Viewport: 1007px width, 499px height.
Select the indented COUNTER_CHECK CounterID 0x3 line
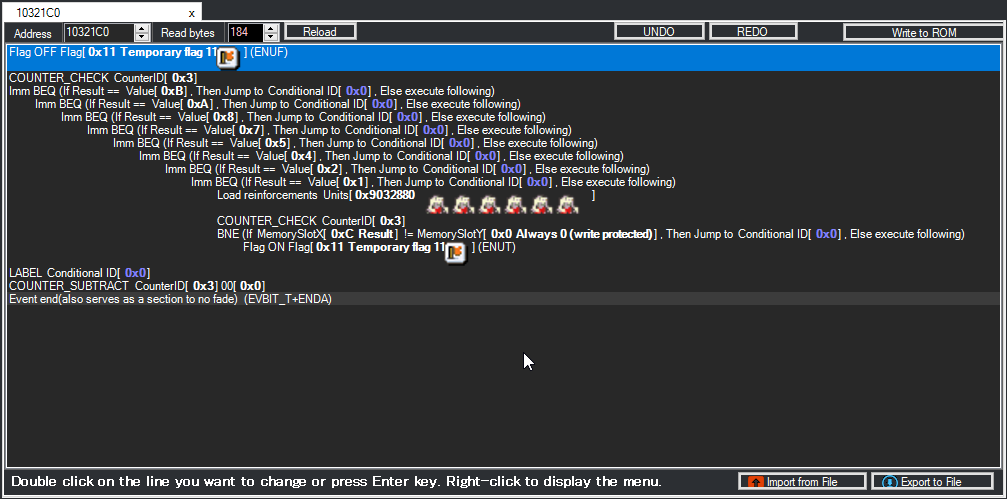pyautogui.click(x=504, y=221)
